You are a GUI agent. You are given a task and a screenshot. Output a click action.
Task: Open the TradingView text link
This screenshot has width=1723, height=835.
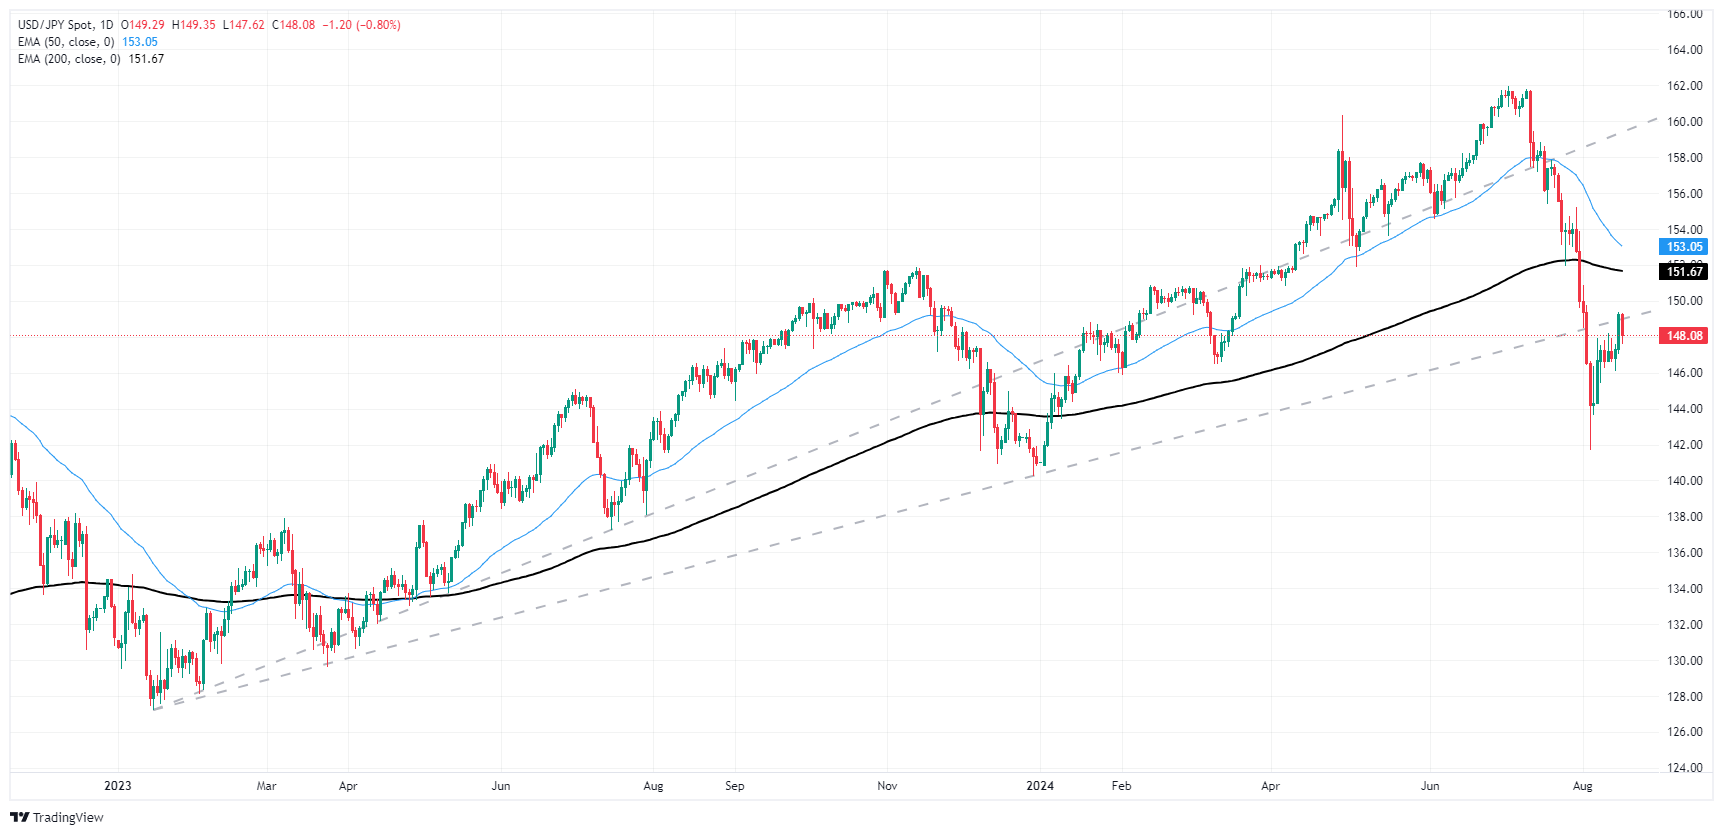[68, 817]
